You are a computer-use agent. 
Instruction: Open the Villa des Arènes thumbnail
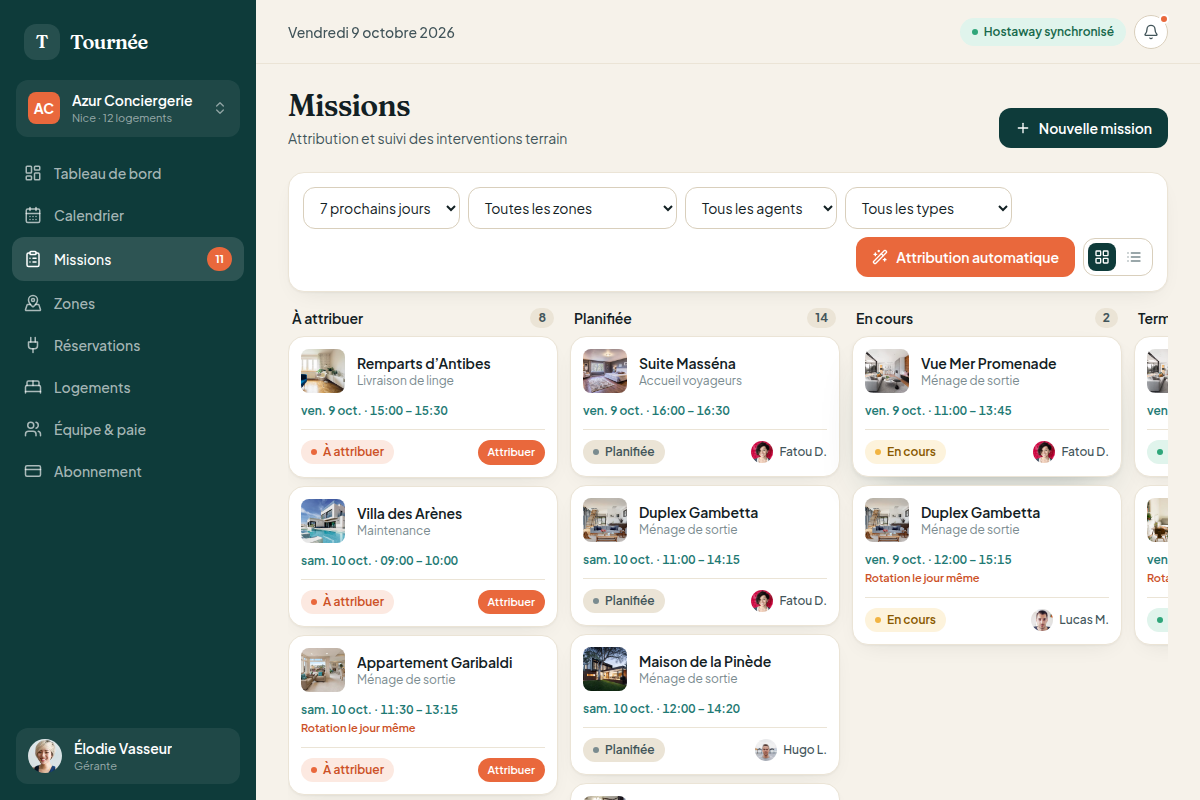click(x=323, y=521)
